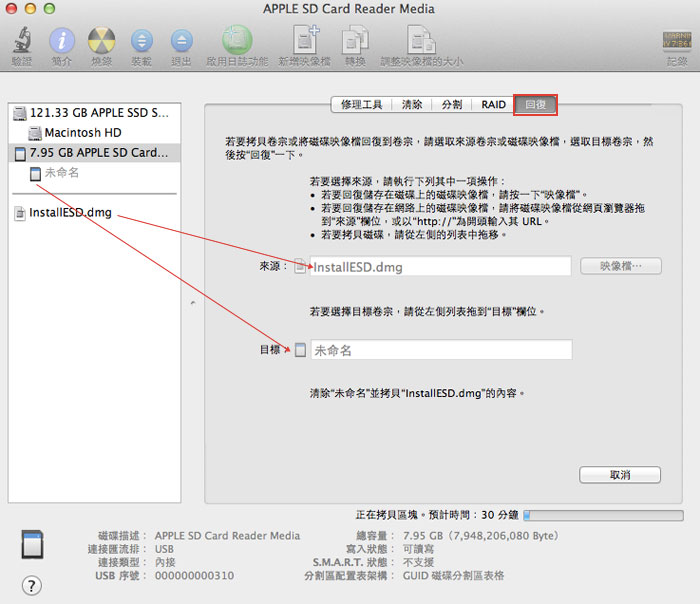This screenshot has width=700, height=604.
Task: Click the yellow minimize window button
Action: pos(30,8)
